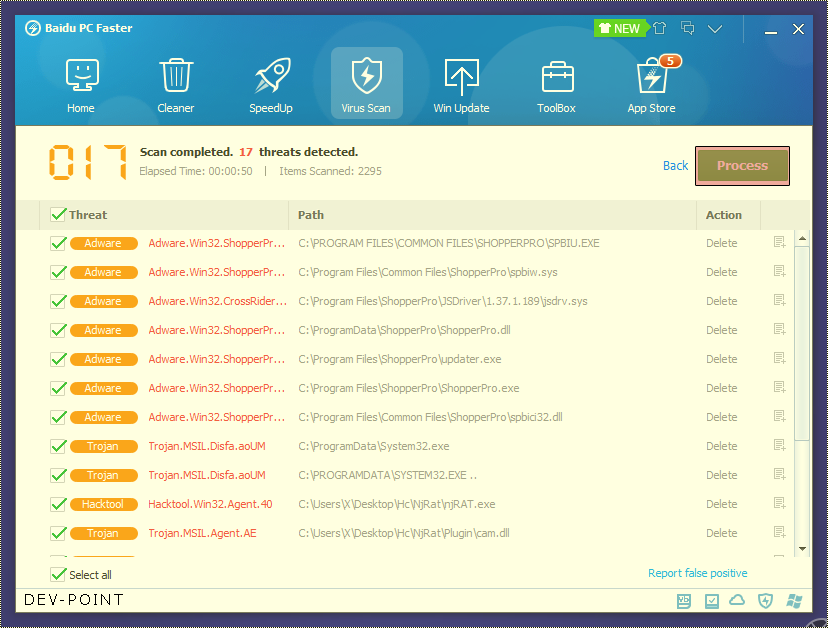The image size is (828, 628).
Task: Uncheck the ShopperPro.dll threat row
Action: point(58,330)
